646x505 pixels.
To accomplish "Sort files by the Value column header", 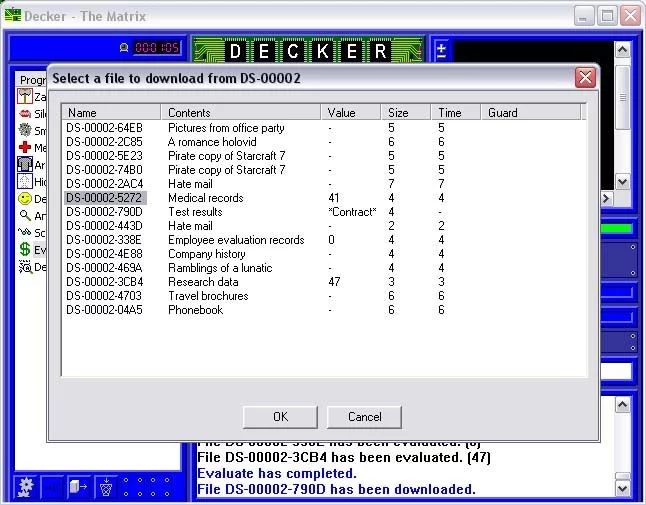I will [x=352, y=113].
